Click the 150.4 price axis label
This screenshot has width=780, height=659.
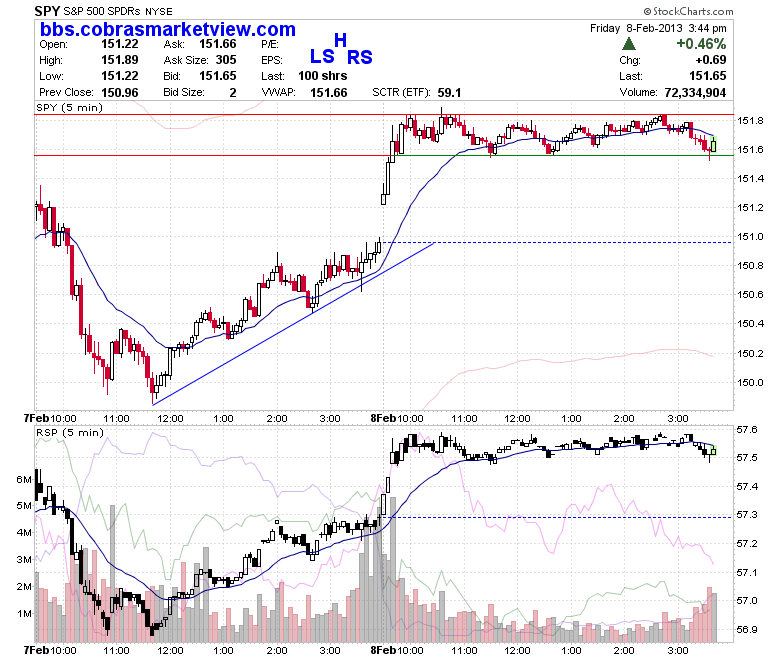tap(750, 324)
